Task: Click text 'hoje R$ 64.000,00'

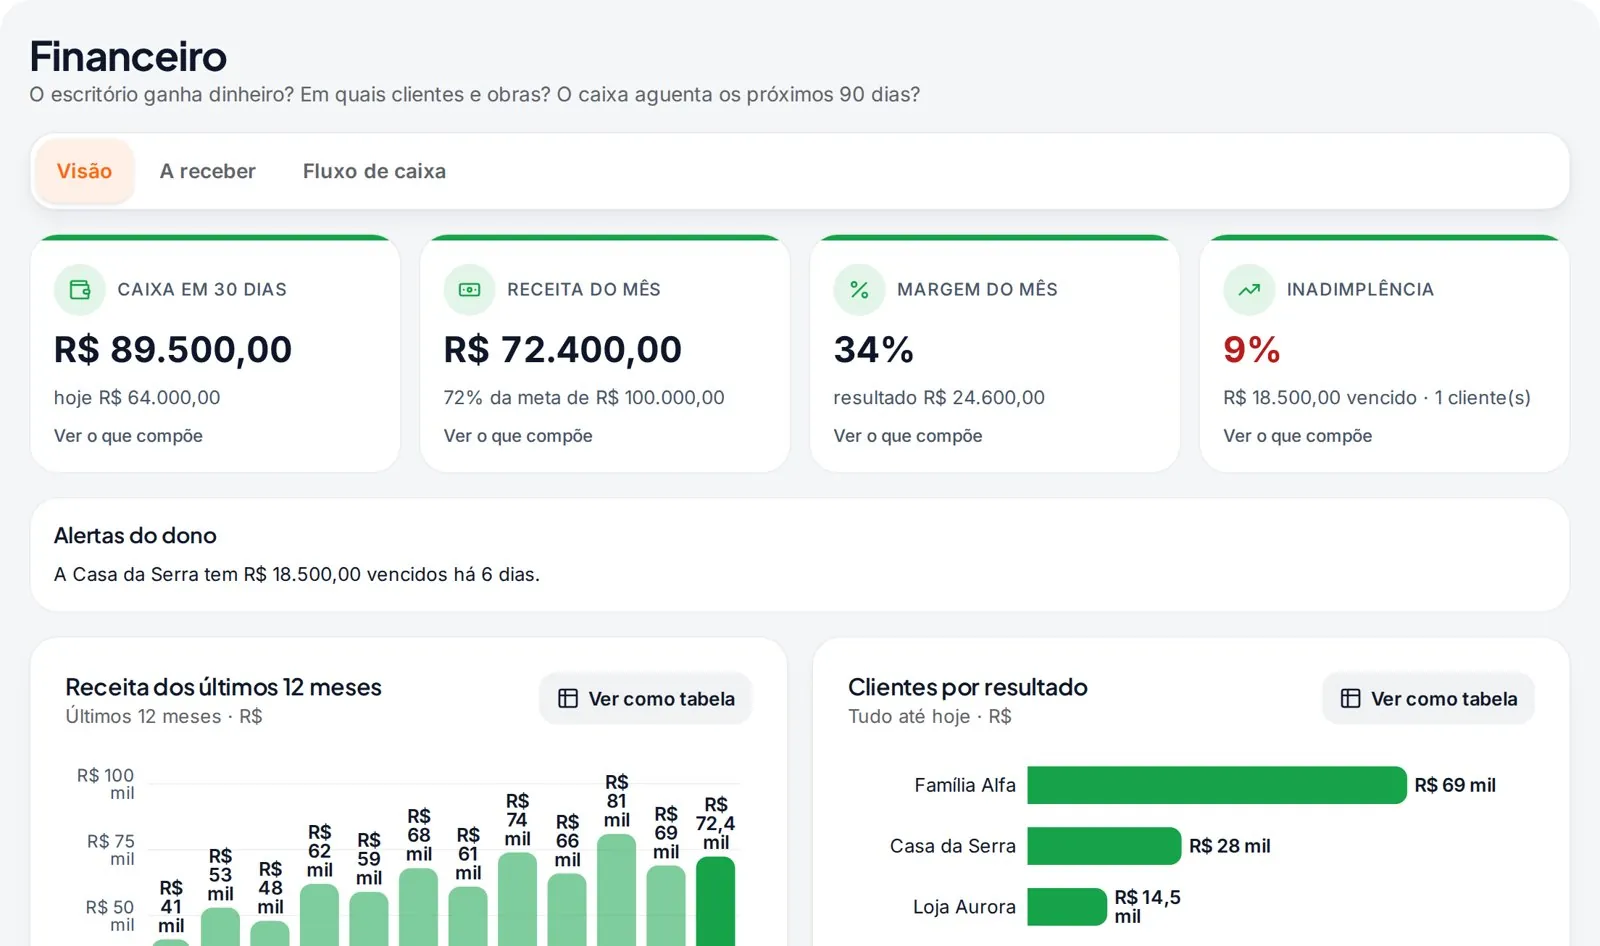Action: click(x=137, y=398)
